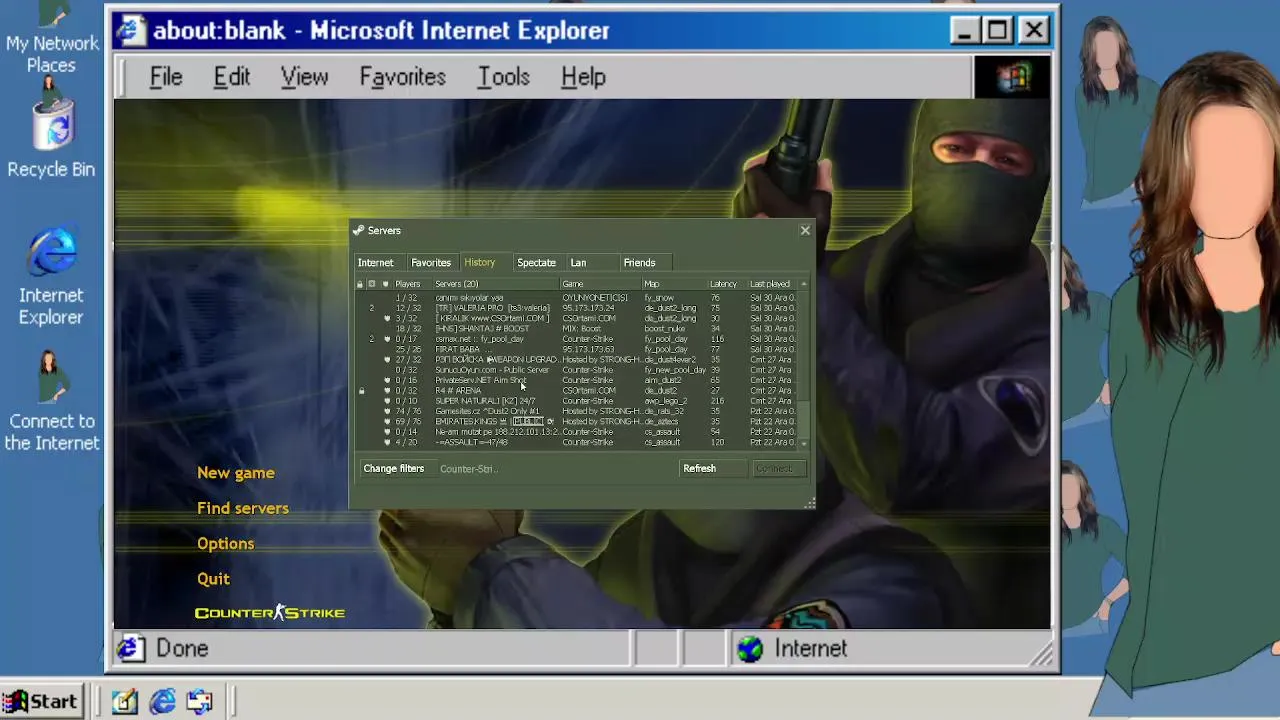Start a New game from main menu

click(x=236, y=473)
